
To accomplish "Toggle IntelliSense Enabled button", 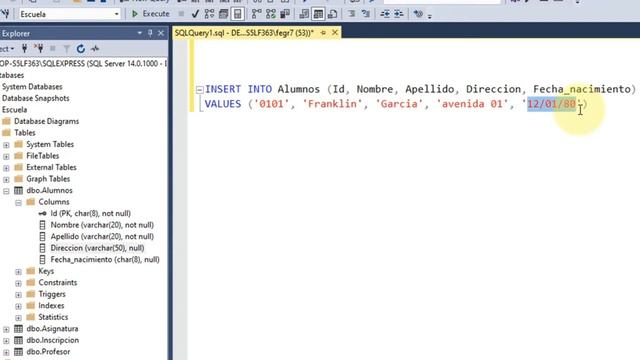I will (237, 14).
